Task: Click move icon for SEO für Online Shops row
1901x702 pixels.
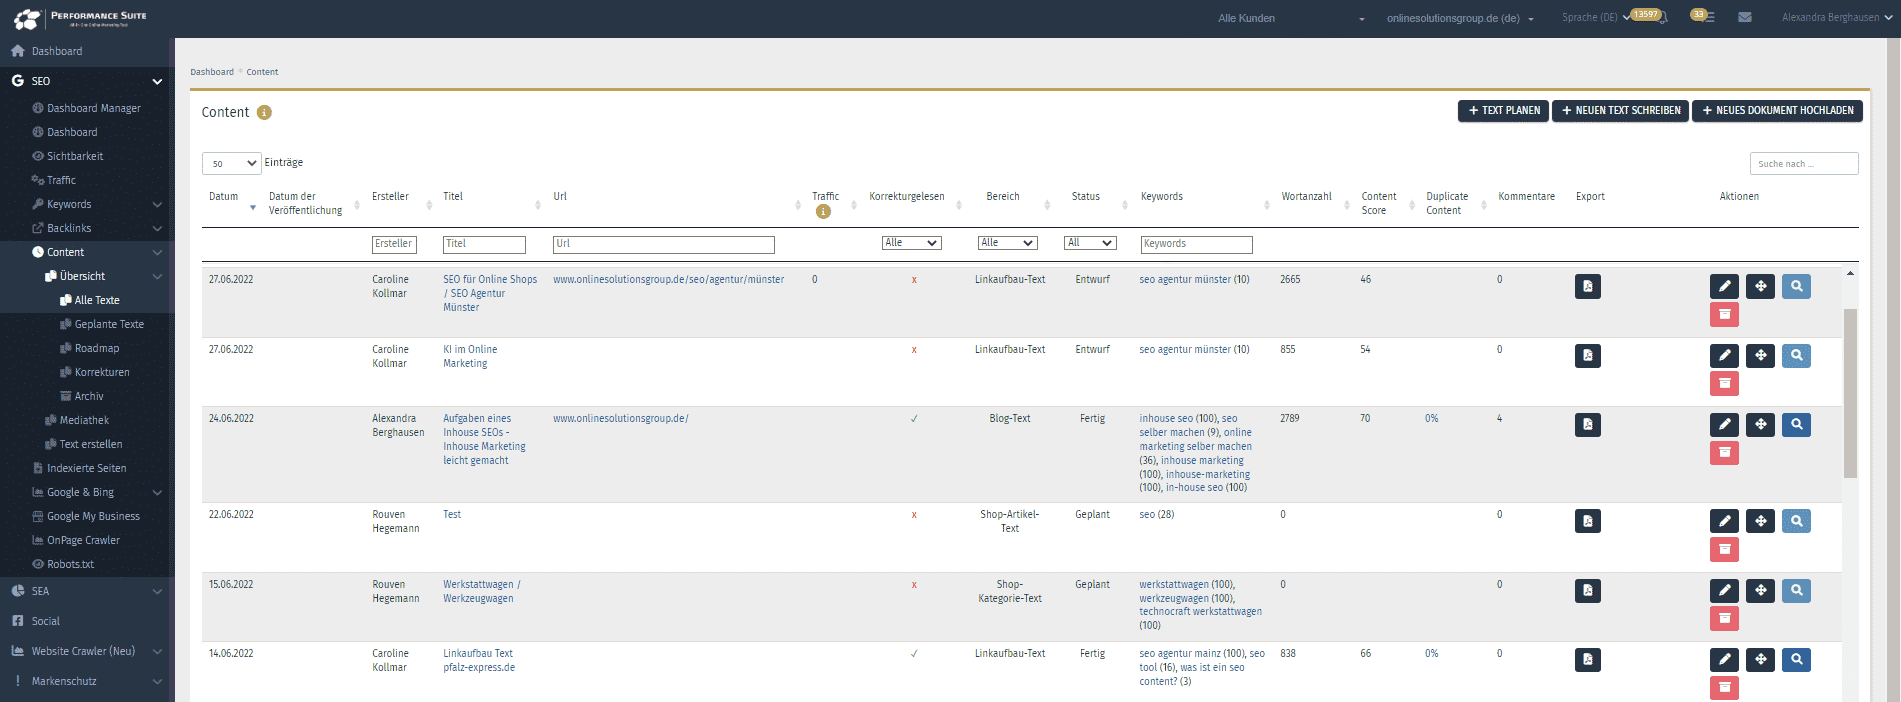Action: (x=1761, y=287)
